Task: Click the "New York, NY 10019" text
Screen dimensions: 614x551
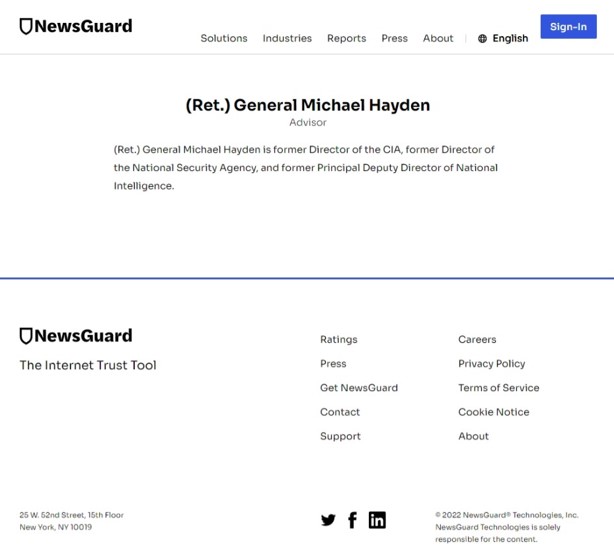Action: (56, 527)
